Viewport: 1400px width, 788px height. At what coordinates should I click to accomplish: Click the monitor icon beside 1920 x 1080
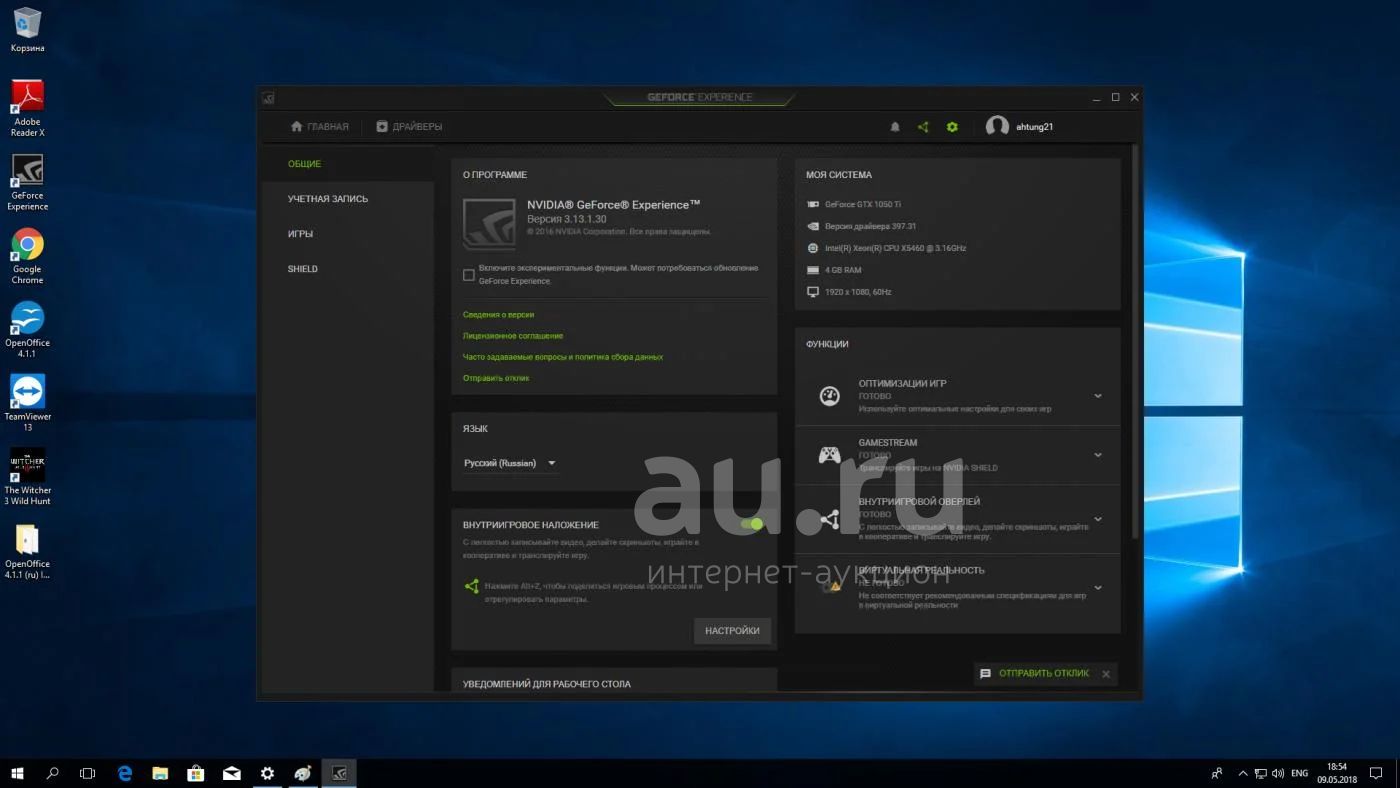[x=813, y=292]
